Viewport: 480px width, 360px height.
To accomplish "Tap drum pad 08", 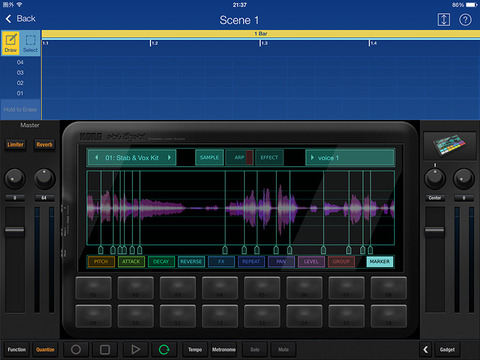I will (389, 288).
